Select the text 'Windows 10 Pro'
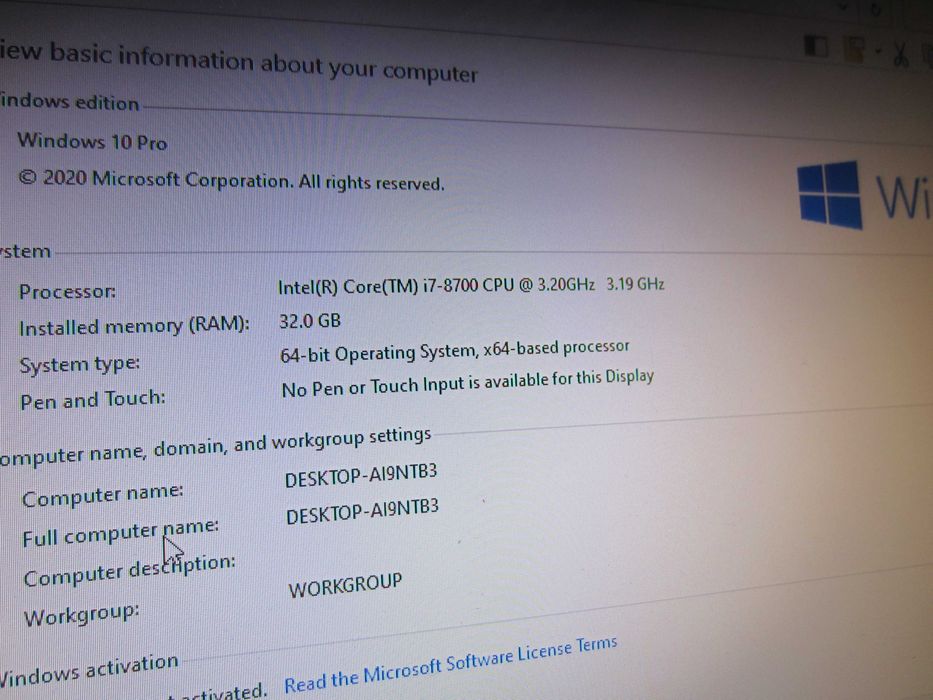This screenshot has width=933, height=700. point(92,142)
